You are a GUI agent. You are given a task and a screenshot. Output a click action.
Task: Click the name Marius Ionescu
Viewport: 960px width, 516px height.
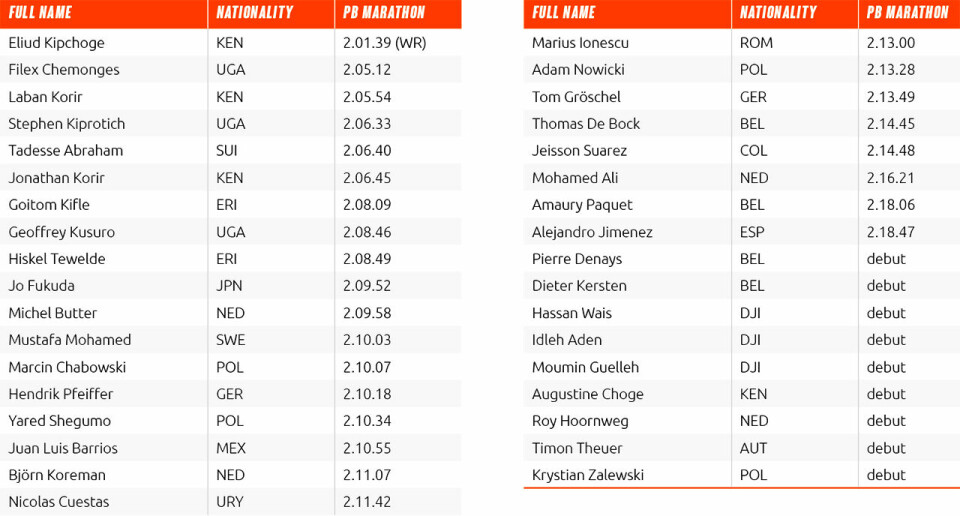tap(580, 43)
